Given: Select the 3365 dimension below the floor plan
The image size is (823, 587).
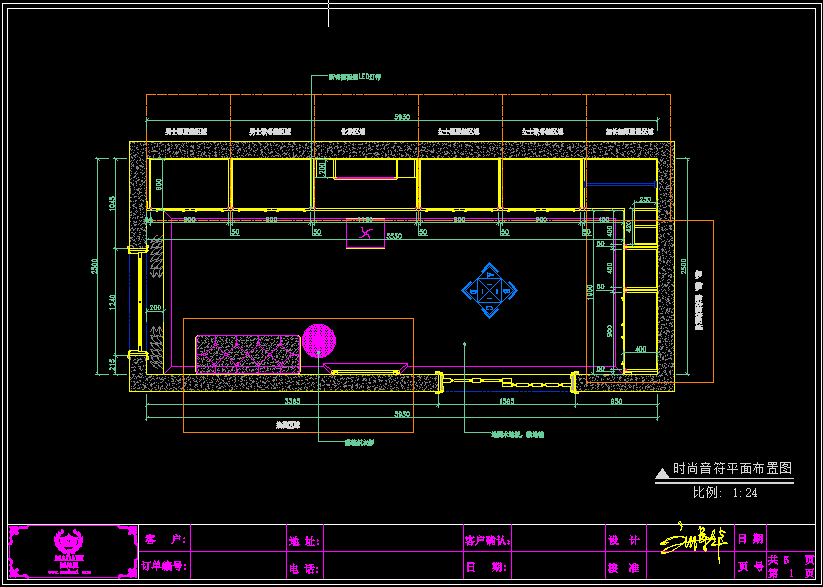Looking at the screenshot, I should (292, 401).
